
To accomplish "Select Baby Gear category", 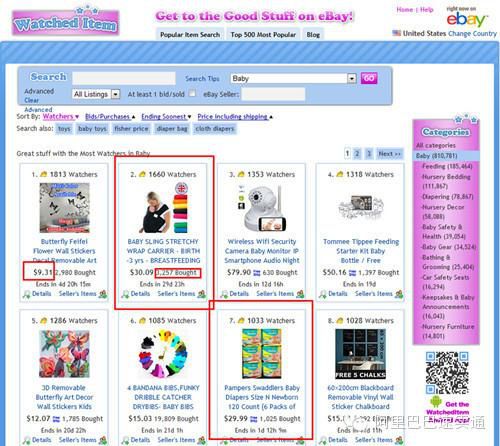I will pos(449,247).
